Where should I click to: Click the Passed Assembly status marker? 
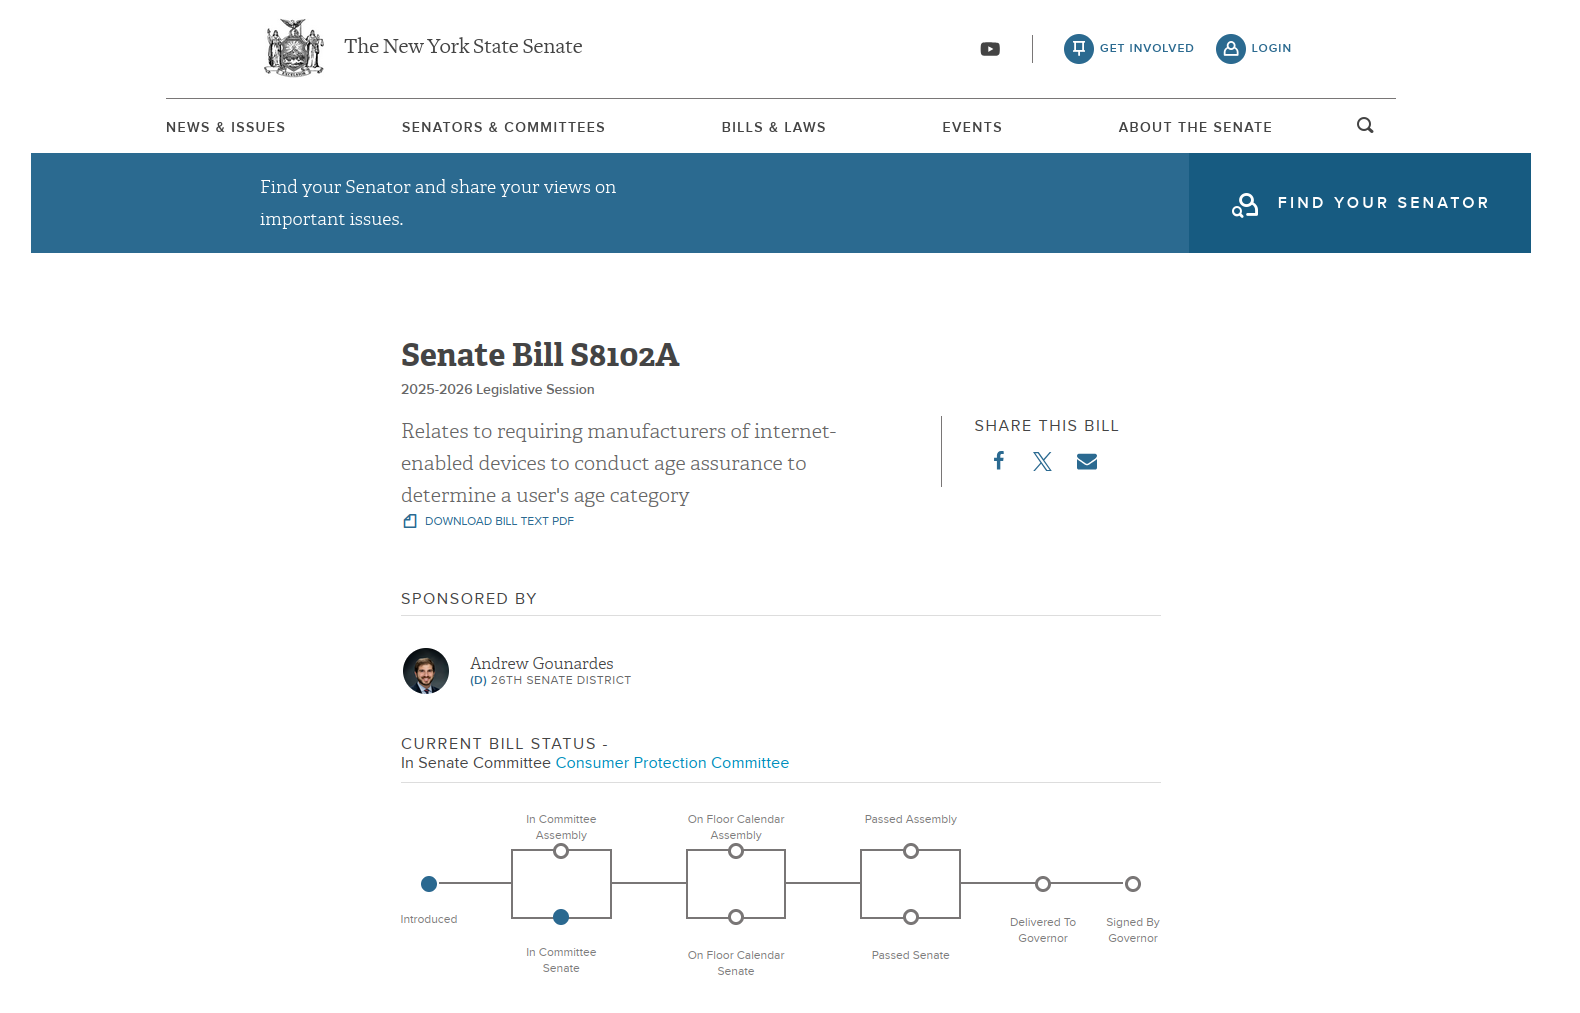click(911, 851)
